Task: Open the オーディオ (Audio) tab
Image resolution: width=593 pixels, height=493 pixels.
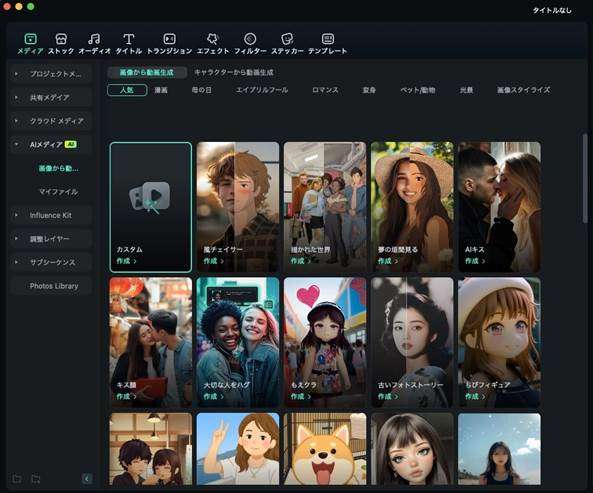Action: point(94,44)
